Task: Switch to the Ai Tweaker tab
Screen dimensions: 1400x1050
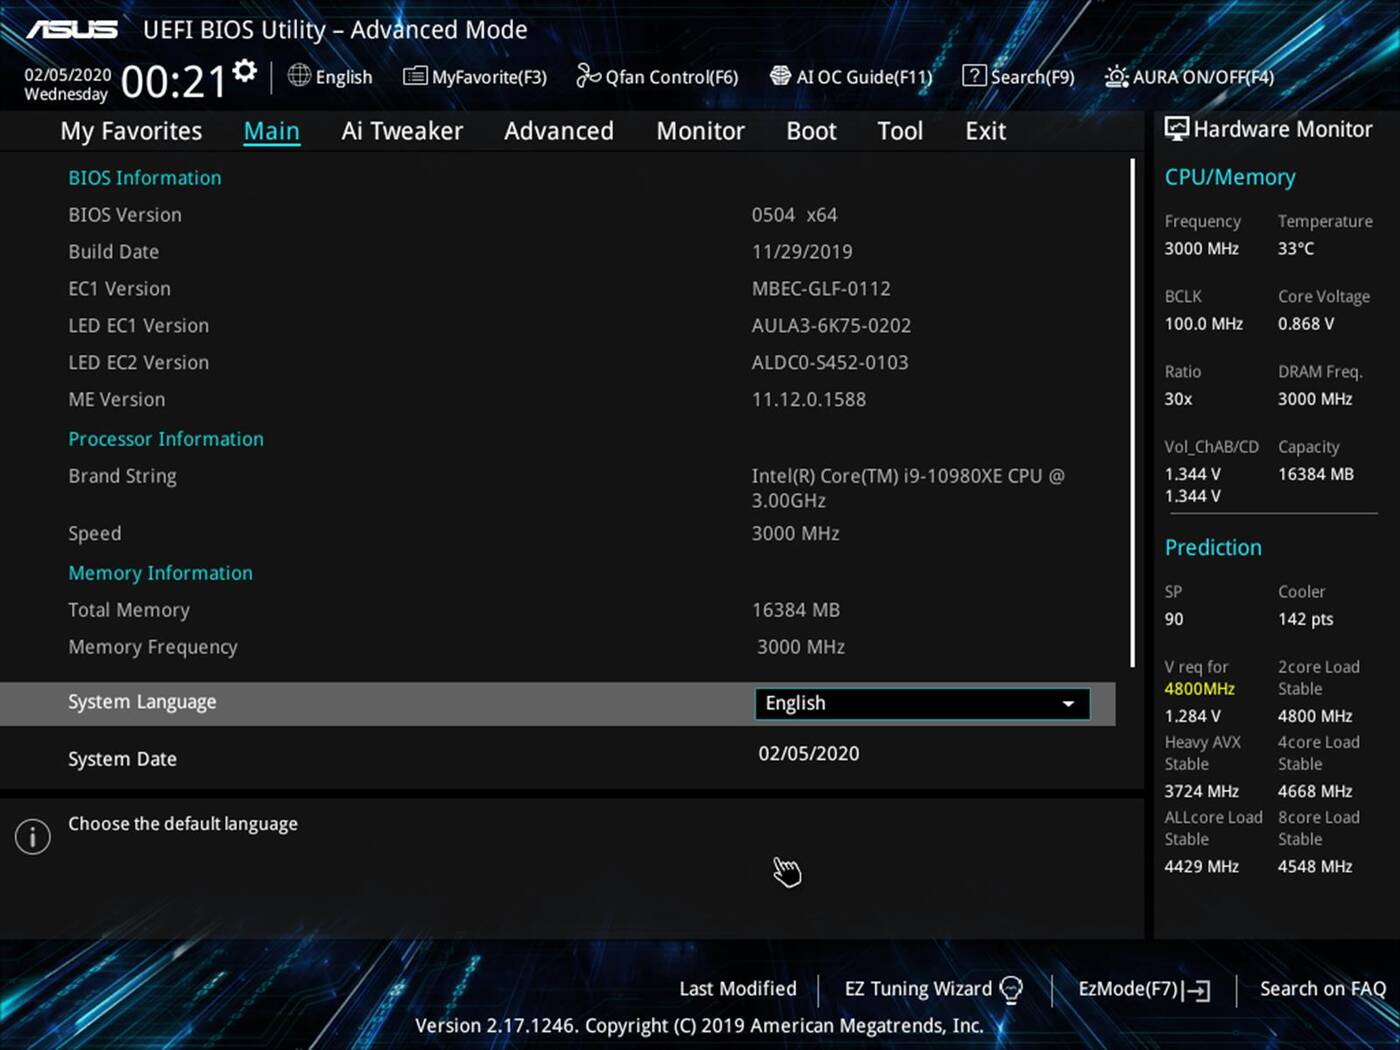Action: (x=401, y=130)
